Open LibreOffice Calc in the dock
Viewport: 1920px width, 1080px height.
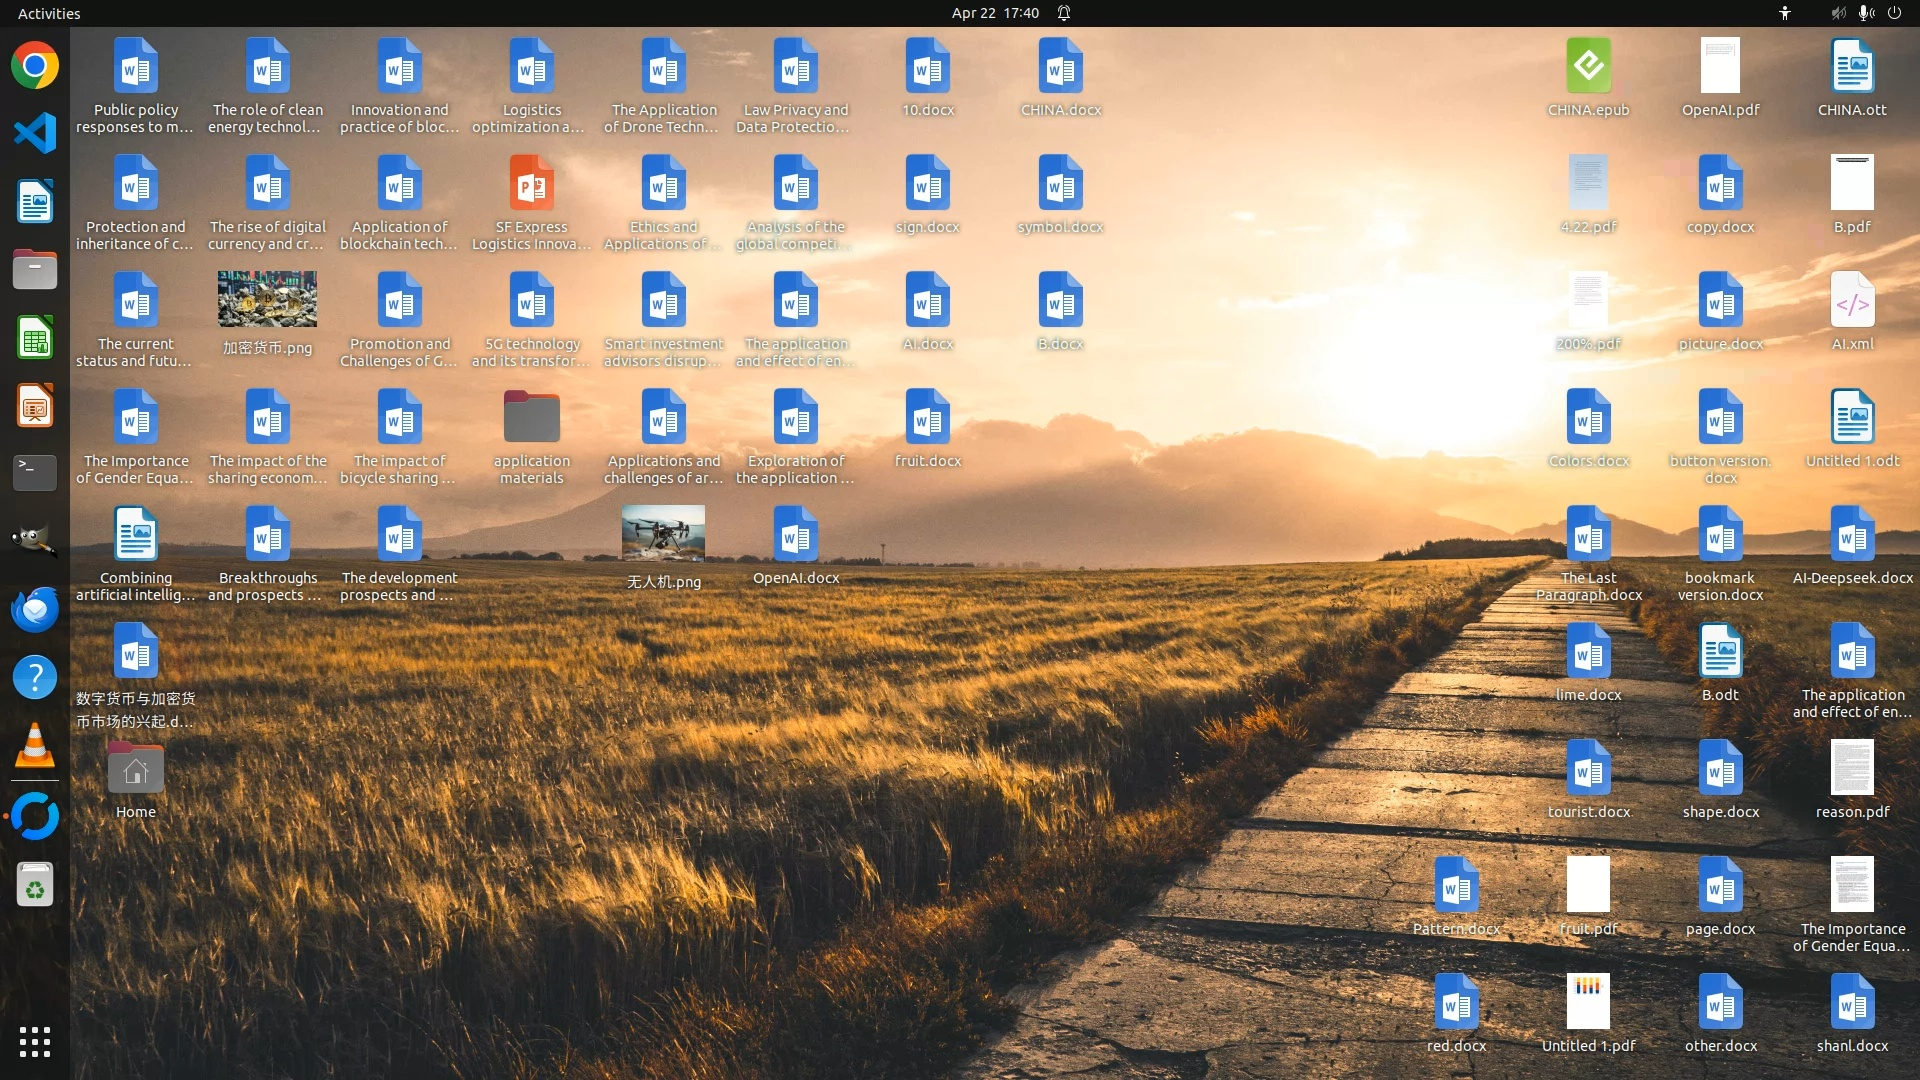(x=35, y=338)
